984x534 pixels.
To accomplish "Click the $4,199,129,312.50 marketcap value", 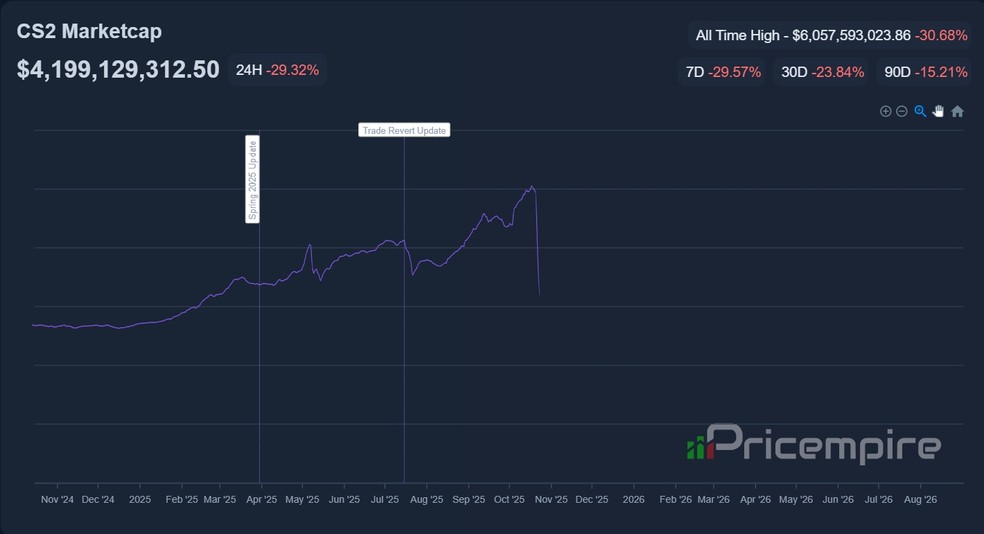I will pyautogui.click(x=118, y=70).
